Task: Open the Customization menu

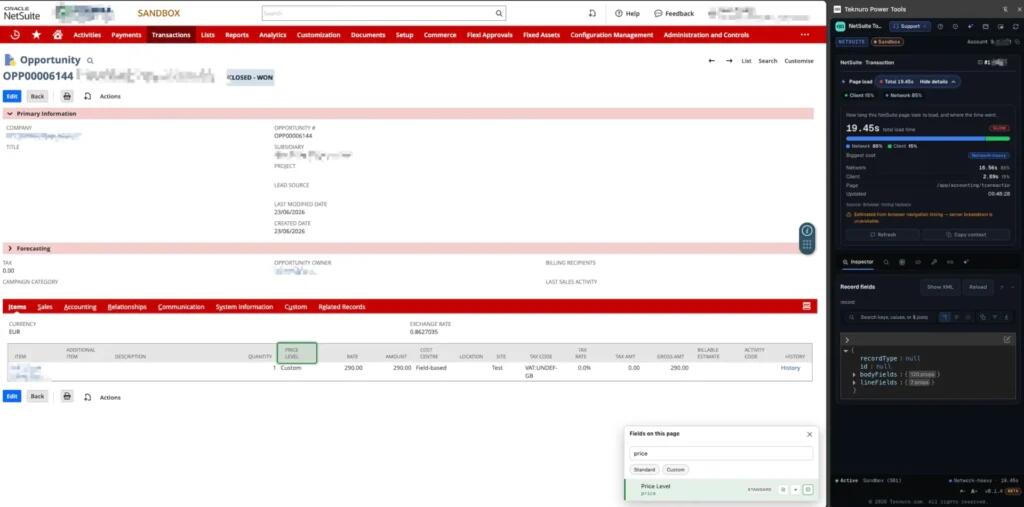Action: click(319, 35)
